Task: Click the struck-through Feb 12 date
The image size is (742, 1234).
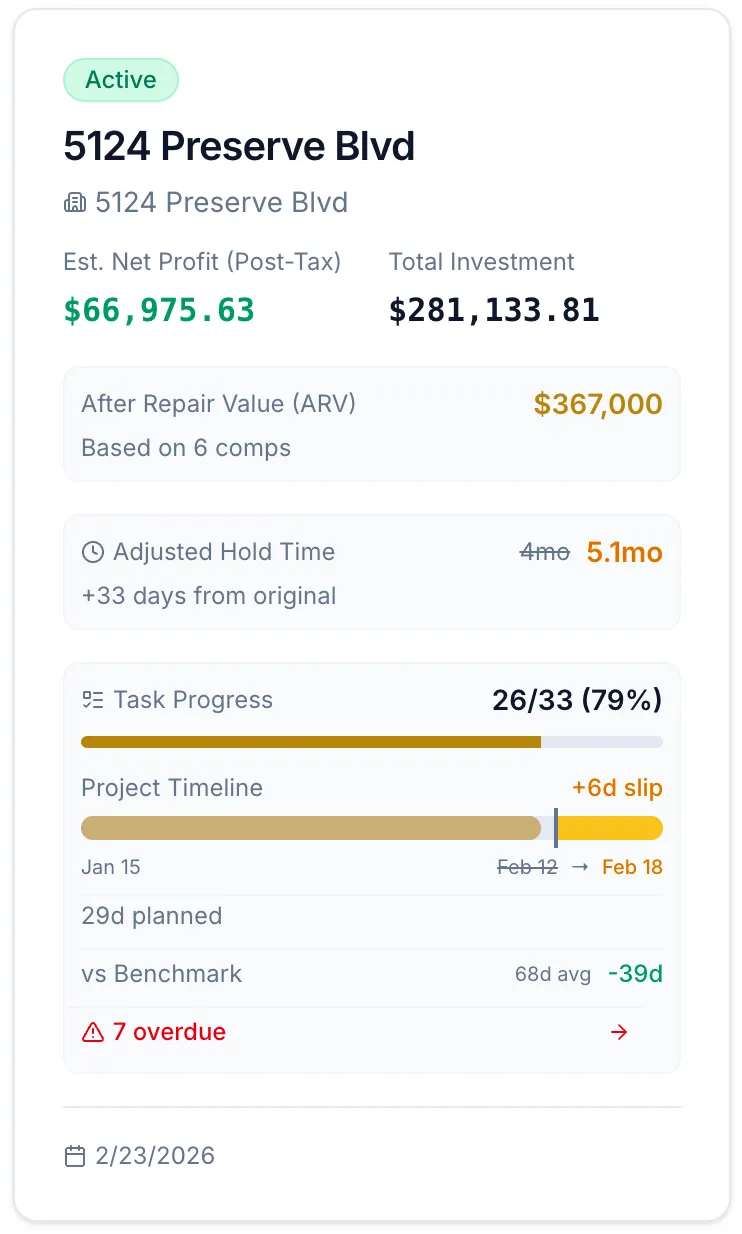Action: (x=527, y=867)
